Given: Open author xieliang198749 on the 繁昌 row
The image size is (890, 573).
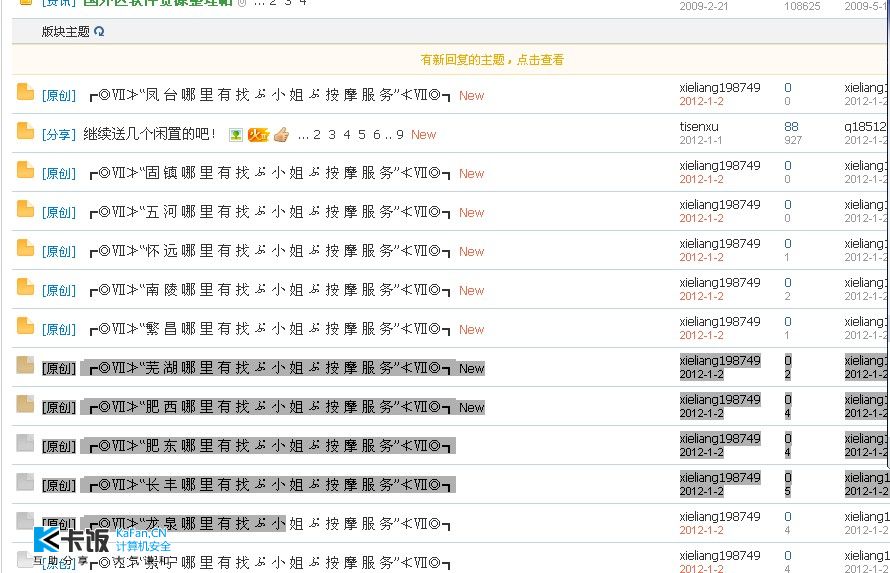Looking at the screenshot, I should click(720, 322).
